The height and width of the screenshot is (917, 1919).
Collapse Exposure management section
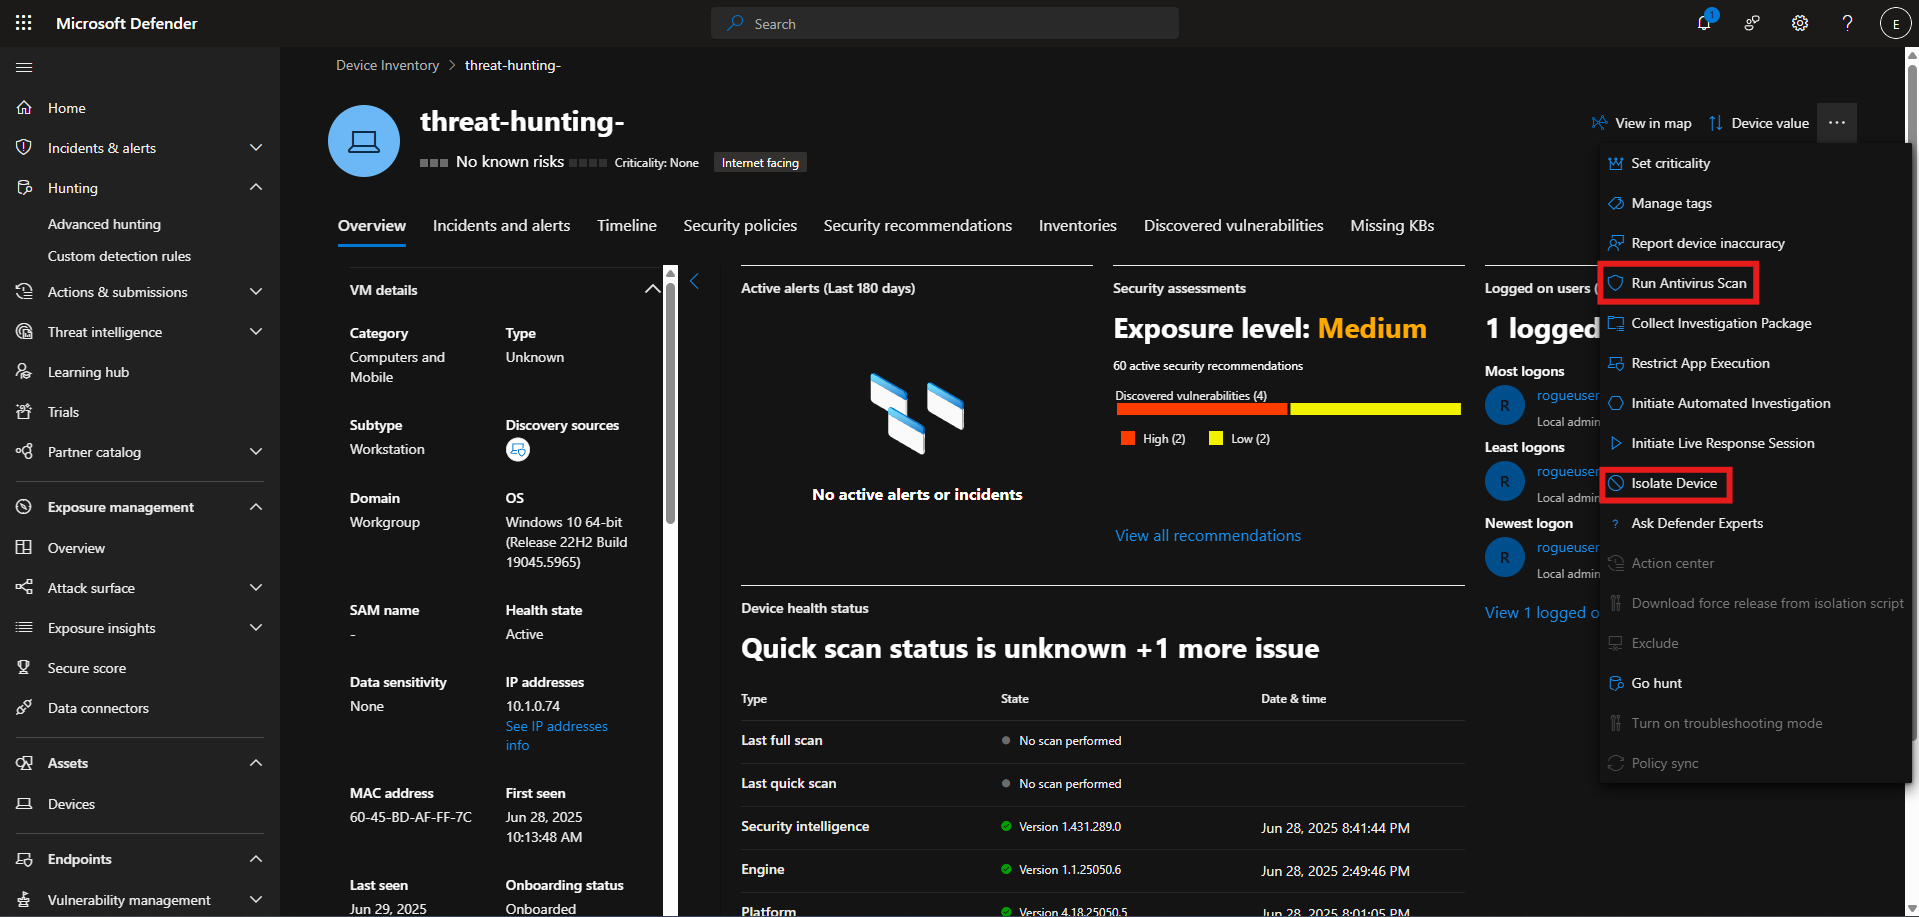point(256,507)
